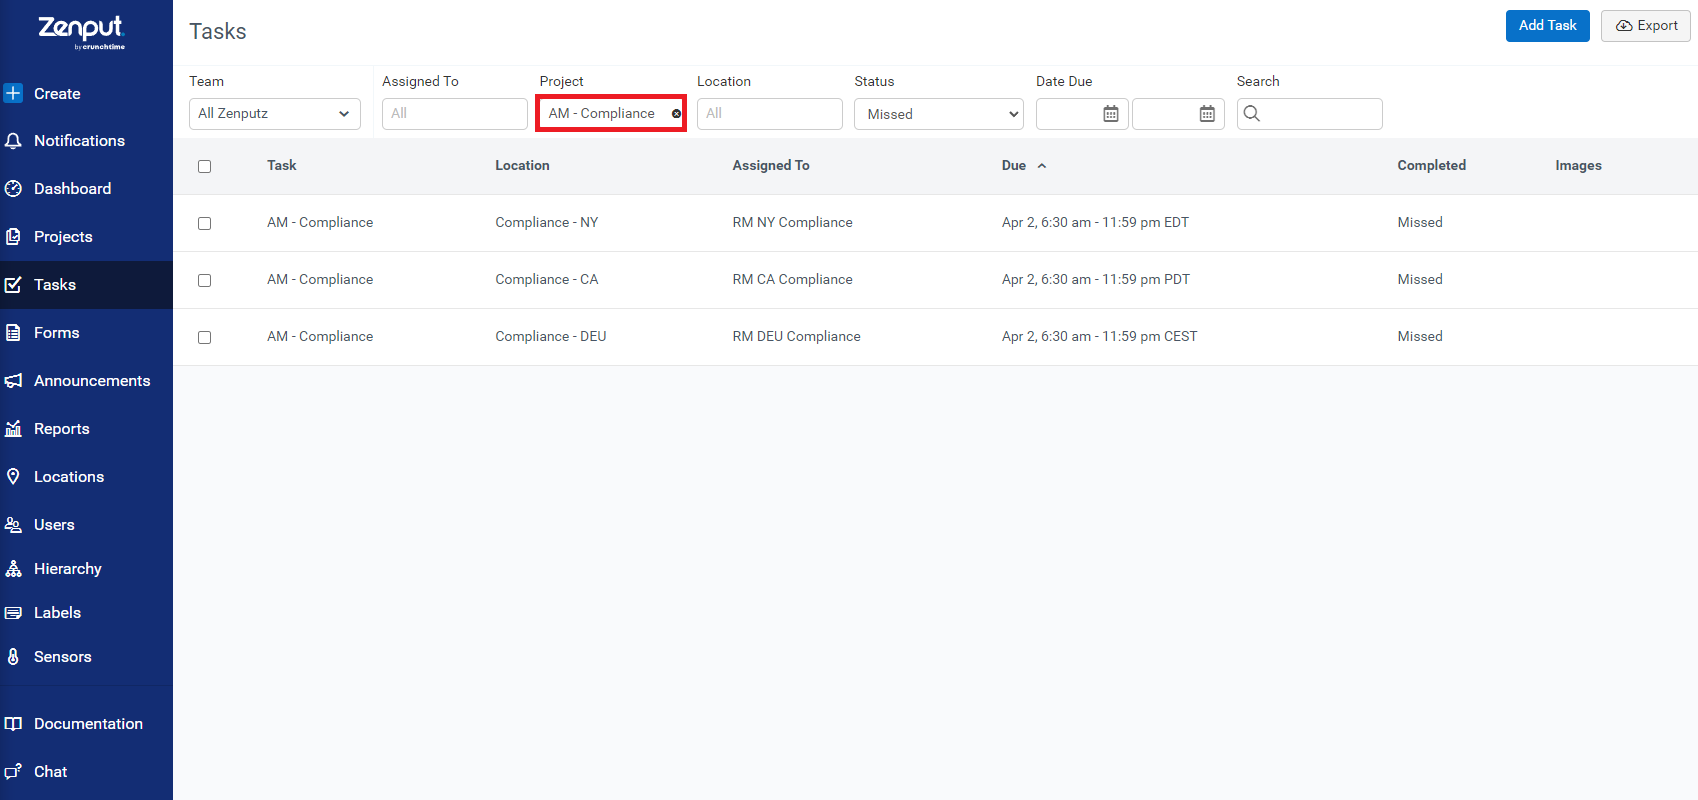Go to Announcements
1698x800 pixels.
coord(92,381)
